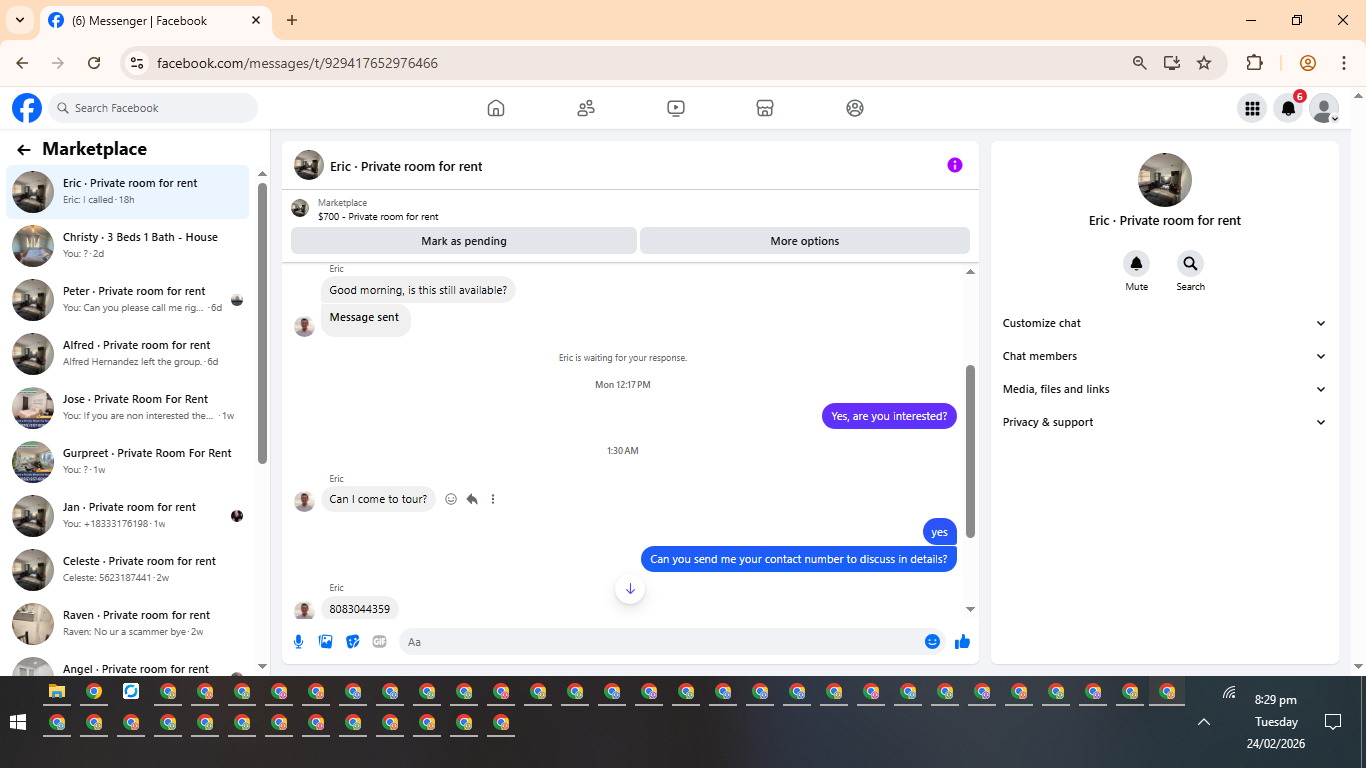Open Celeste Private room for rent conversation
The height and width of the screenshot is (768, 1366).
128,569
